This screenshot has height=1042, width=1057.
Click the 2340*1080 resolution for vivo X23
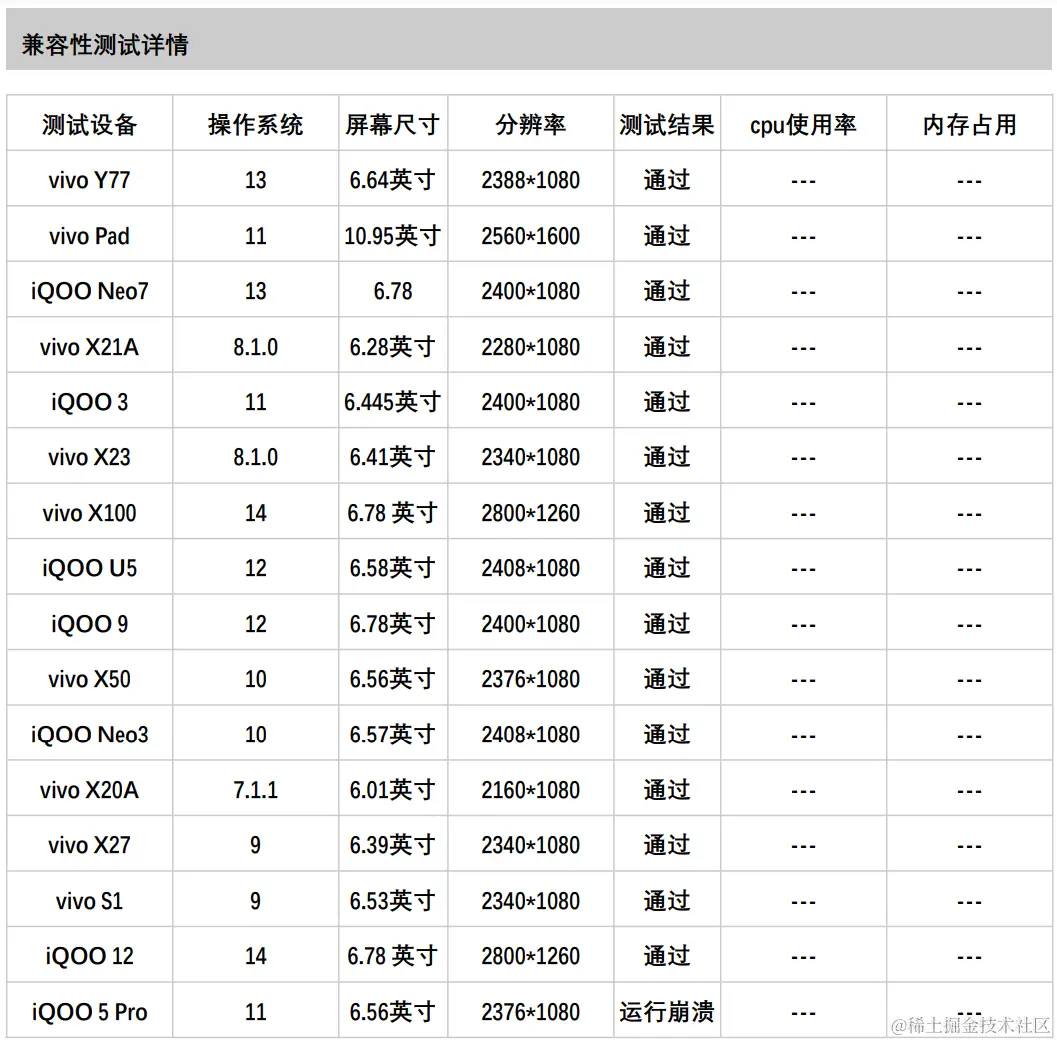click(531, 457)
